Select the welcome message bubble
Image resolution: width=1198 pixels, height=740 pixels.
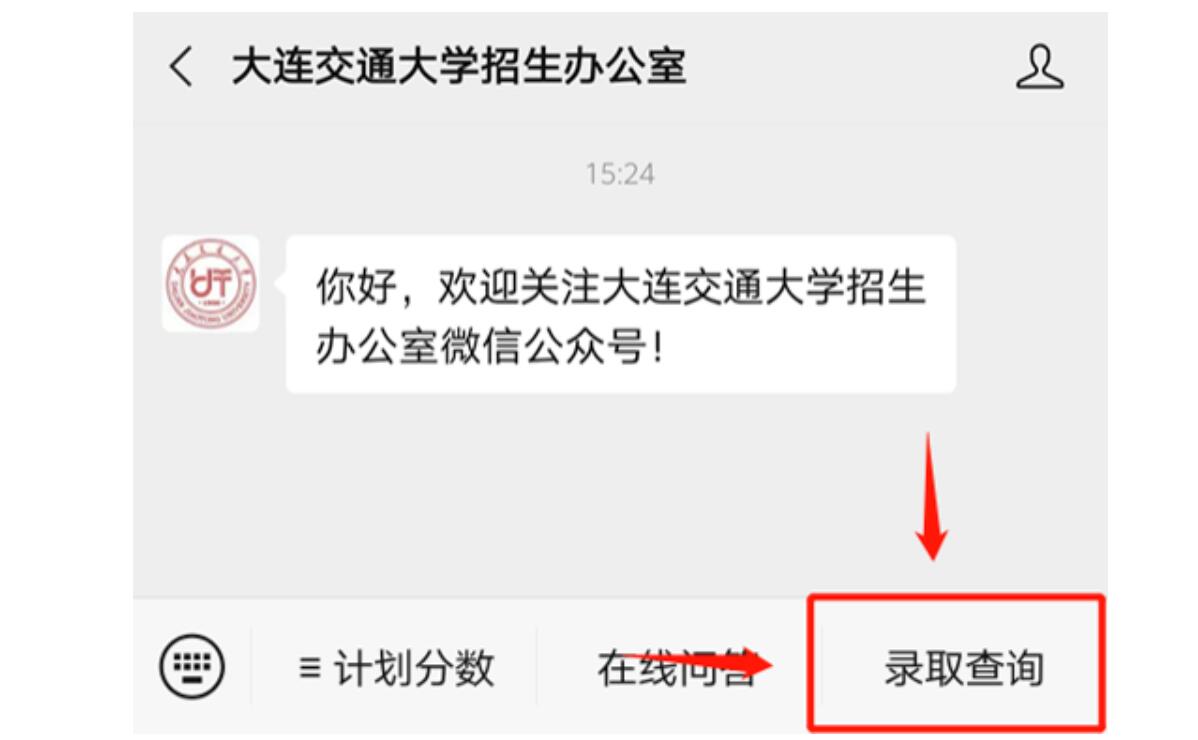pos(620,315)
